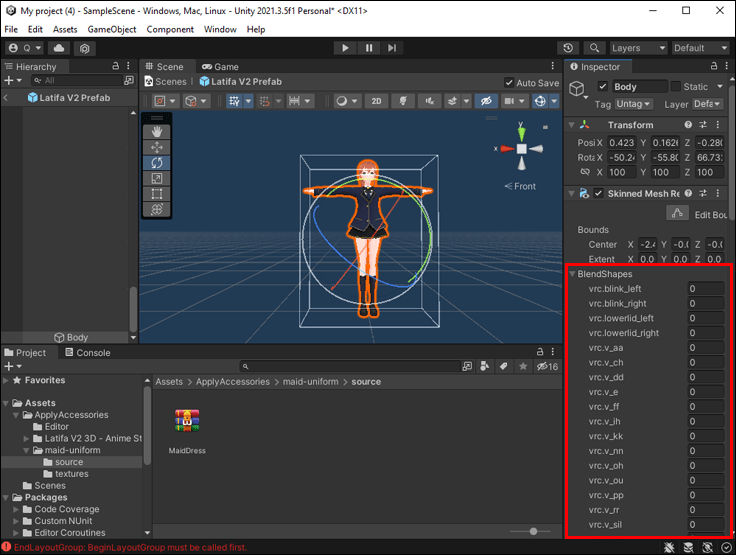Toggle the Auto Save checkbox
This screenshot has width=736, height=555.
[x=509, y=83]
